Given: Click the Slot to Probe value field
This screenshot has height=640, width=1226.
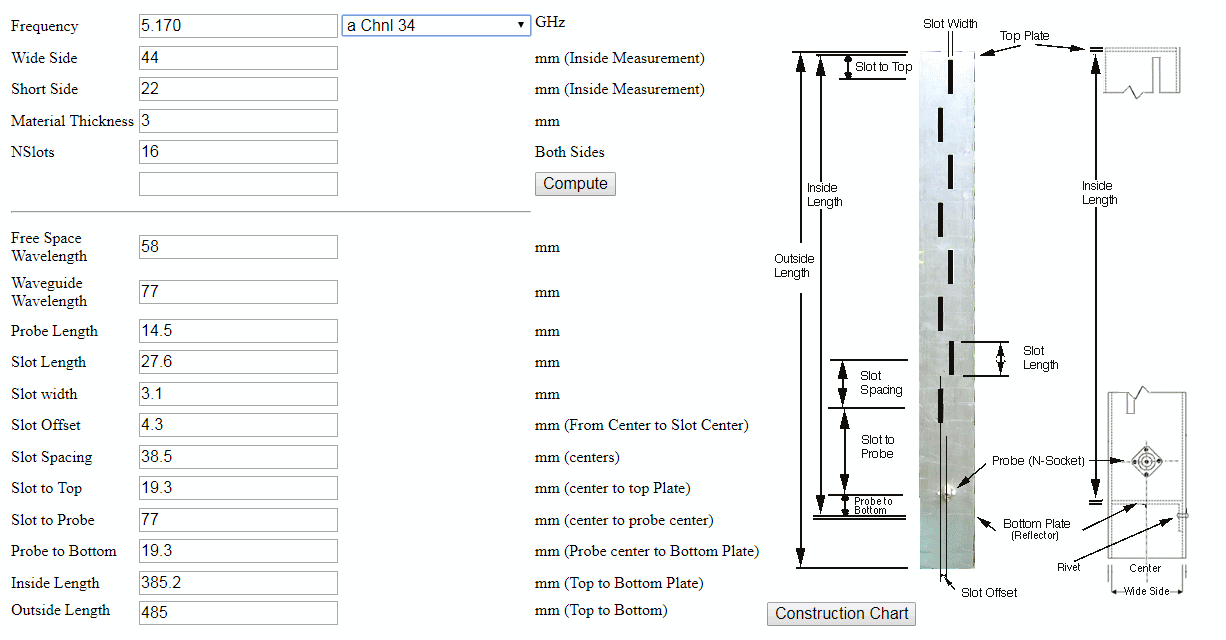Looking at the screenshot, I should 238,520.
